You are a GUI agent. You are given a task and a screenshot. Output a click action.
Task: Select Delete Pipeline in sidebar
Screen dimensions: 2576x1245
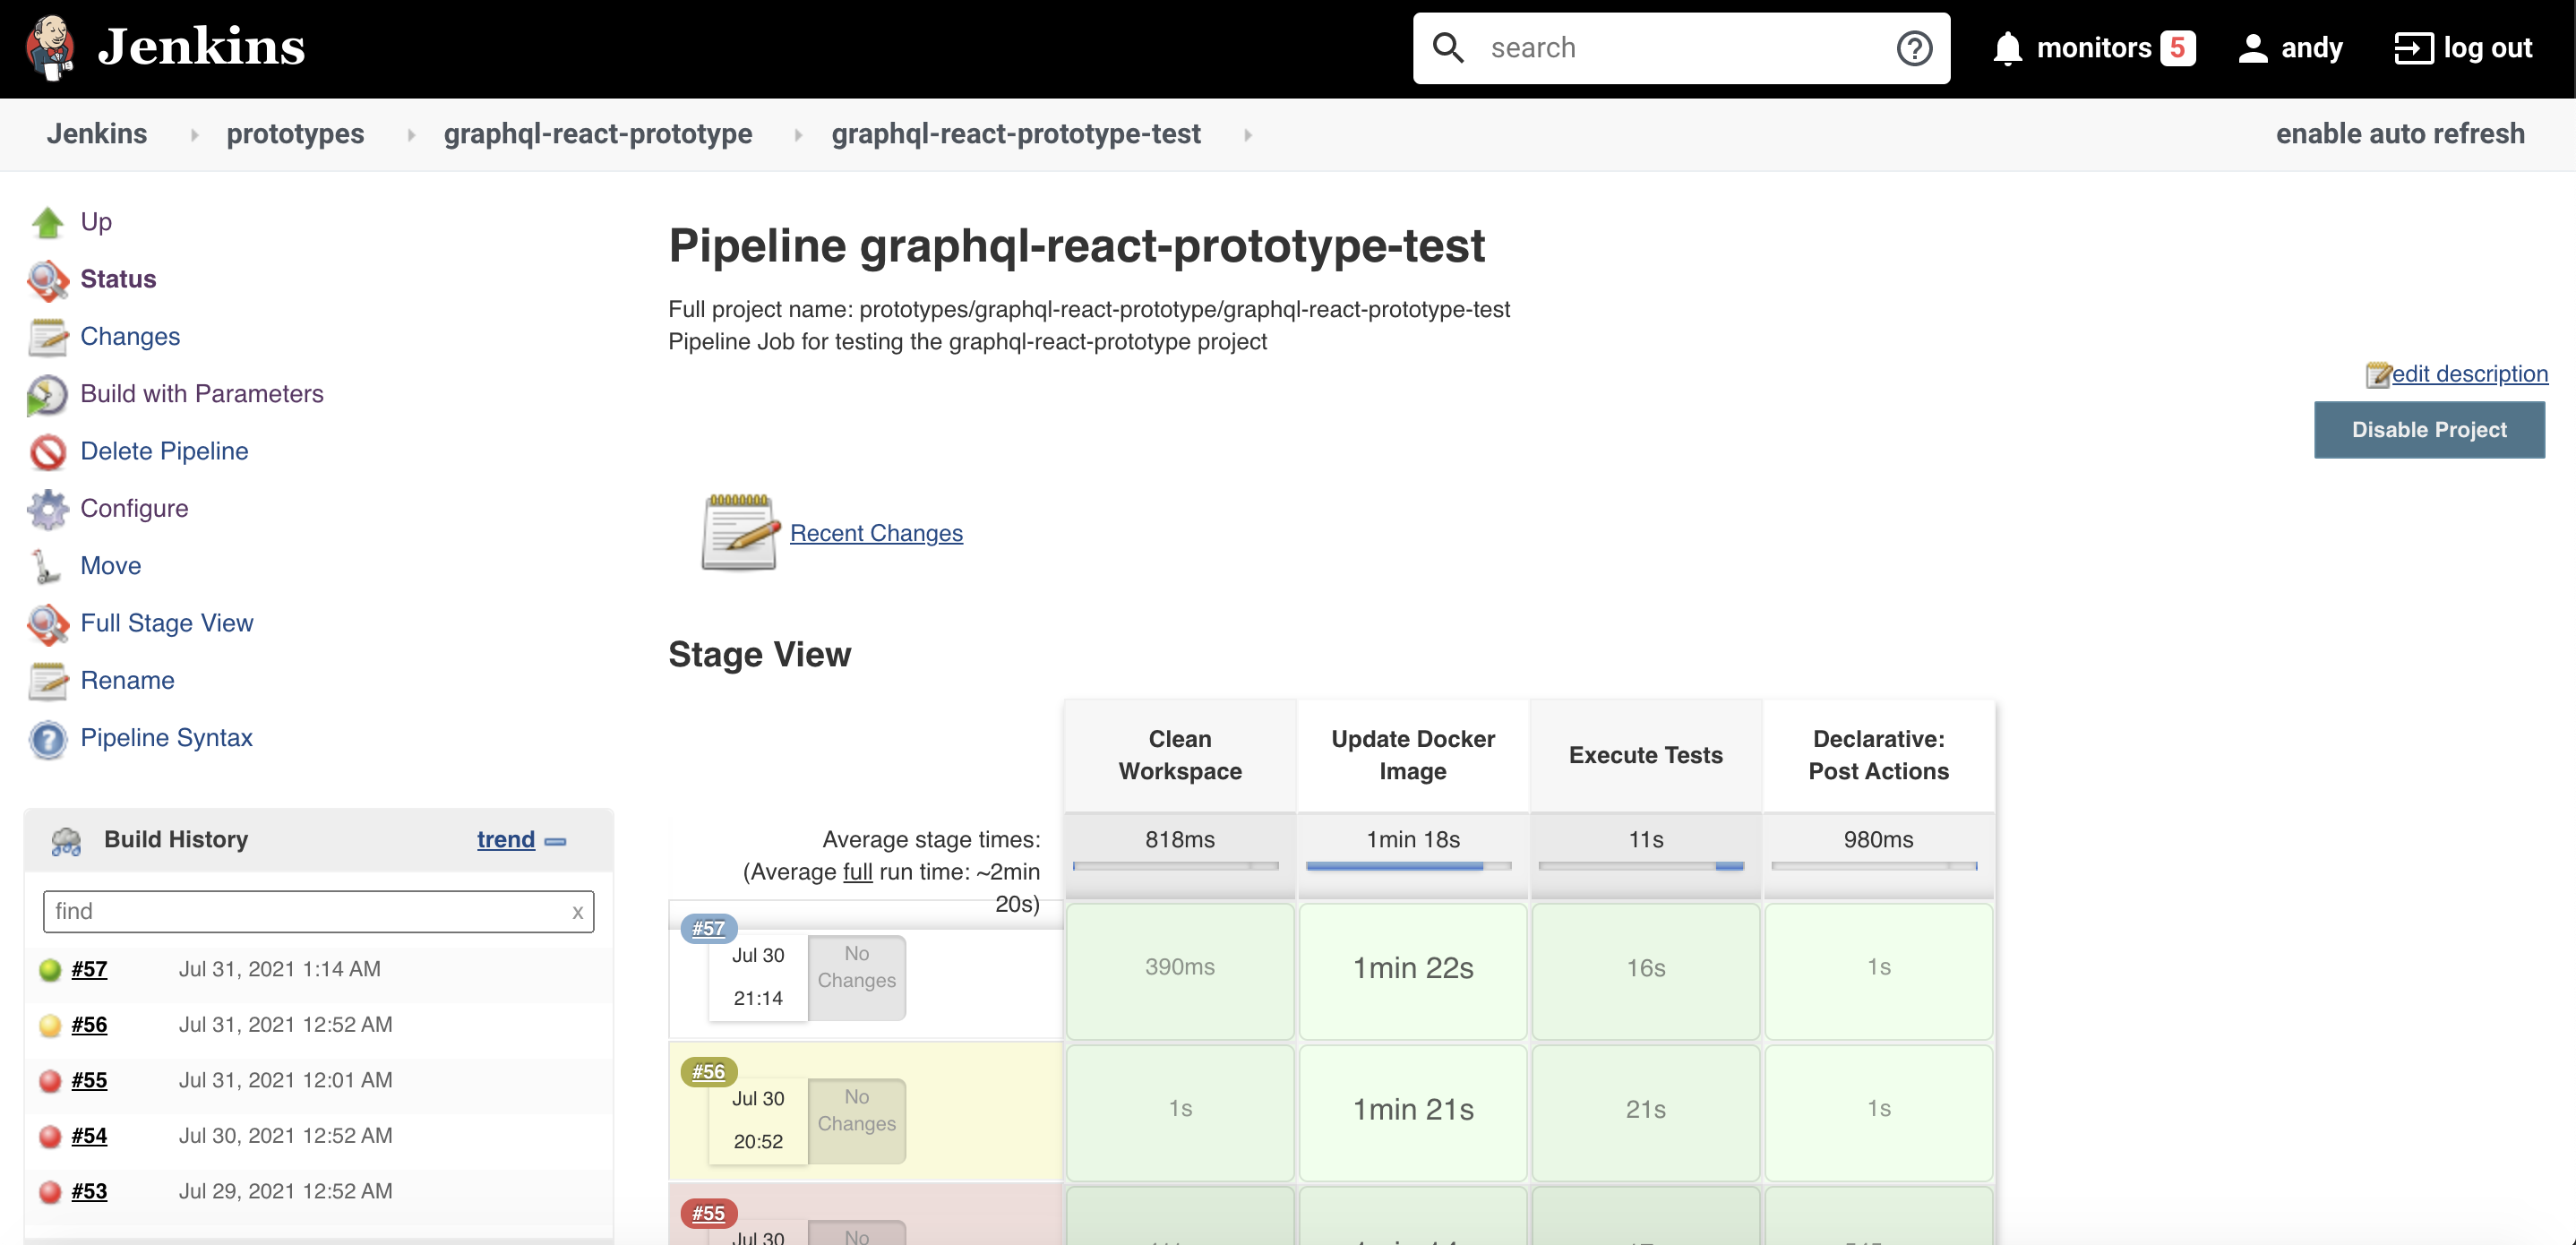click(164, 451)
